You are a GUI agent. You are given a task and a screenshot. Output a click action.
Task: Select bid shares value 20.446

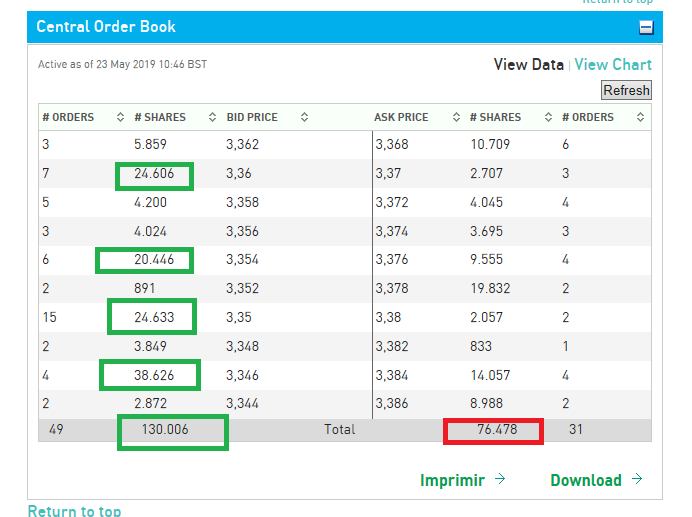coord(154,260)
